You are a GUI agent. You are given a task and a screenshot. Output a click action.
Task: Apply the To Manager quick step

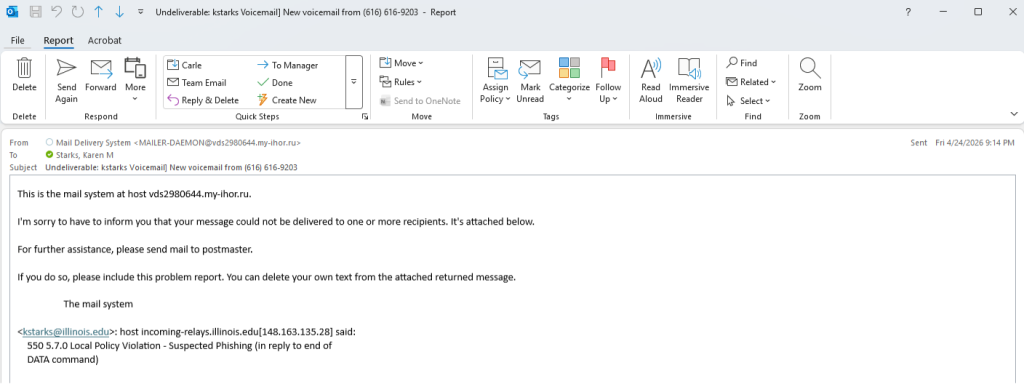click(x=287, y=65)
